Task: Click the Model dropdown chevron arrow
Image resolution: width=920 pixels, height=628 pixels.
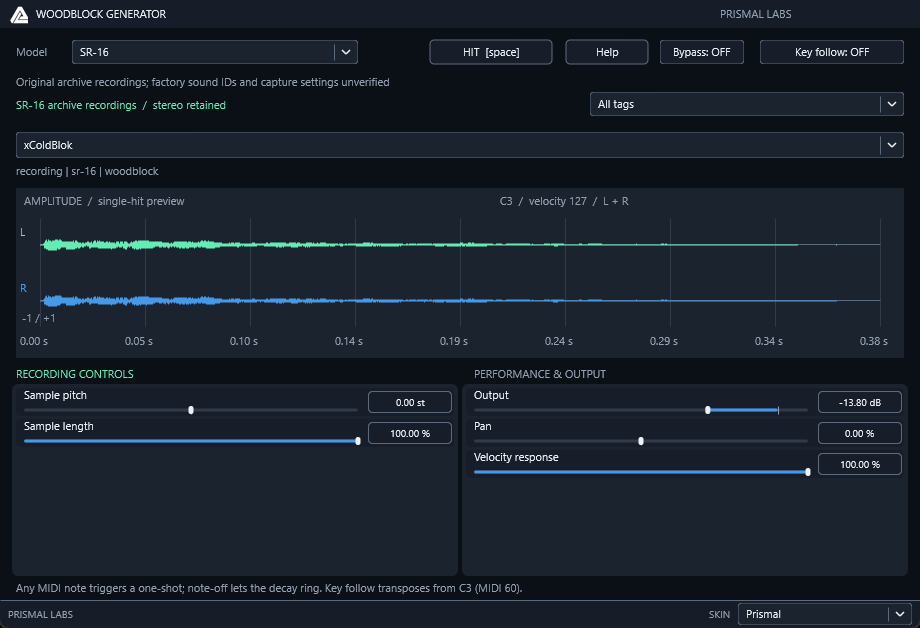Action: (346, 52)
